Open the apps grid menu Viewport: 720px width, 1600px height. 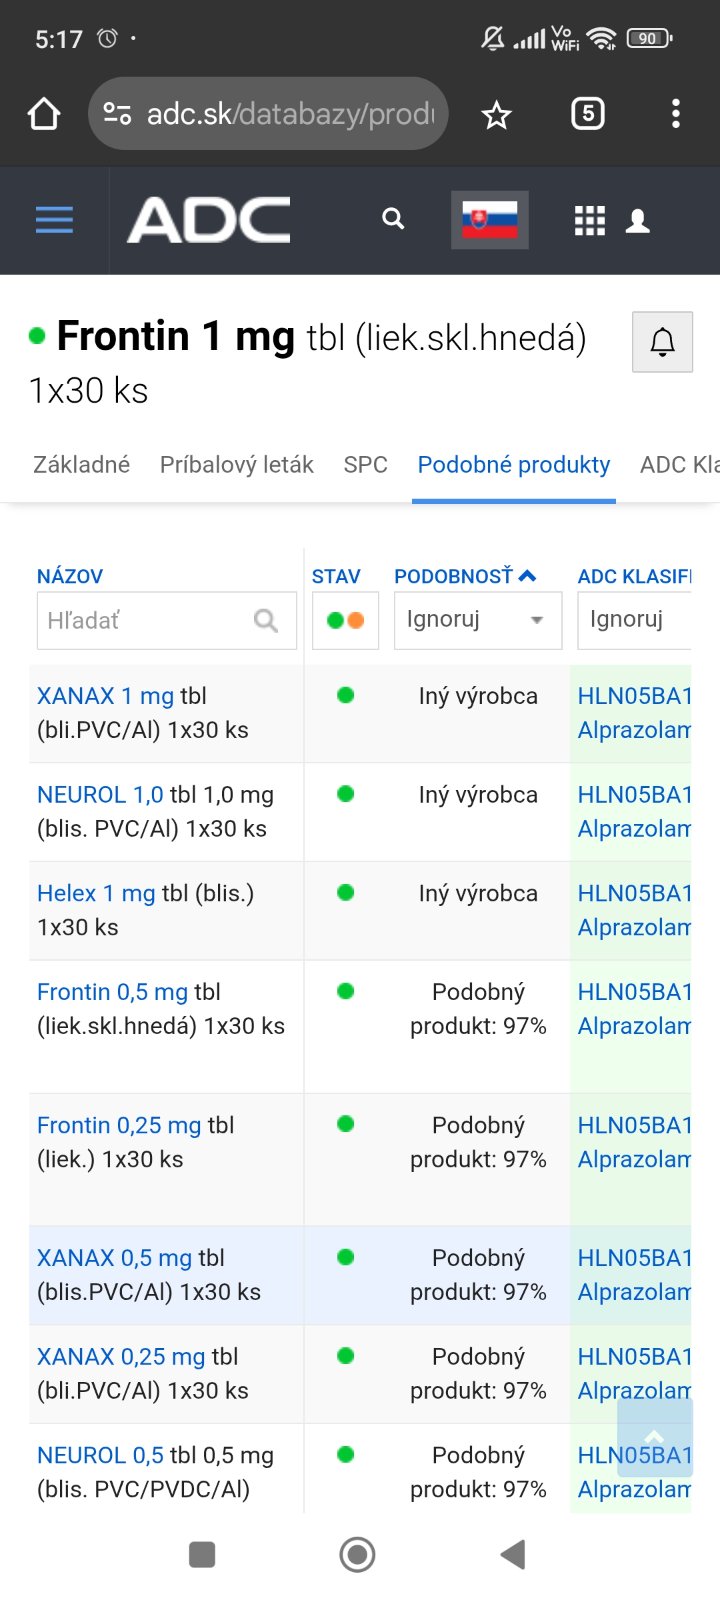[590, 220]
